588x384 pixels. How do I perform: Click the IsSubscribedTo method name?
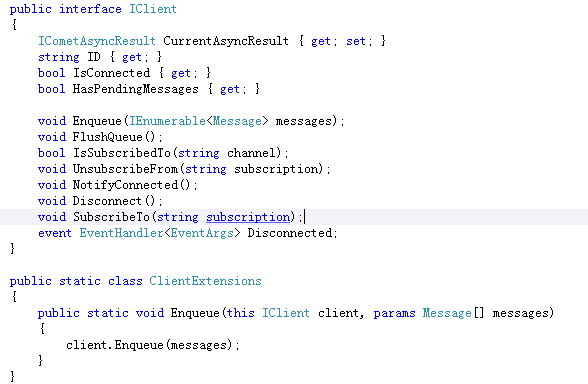[x=122, y=153]
